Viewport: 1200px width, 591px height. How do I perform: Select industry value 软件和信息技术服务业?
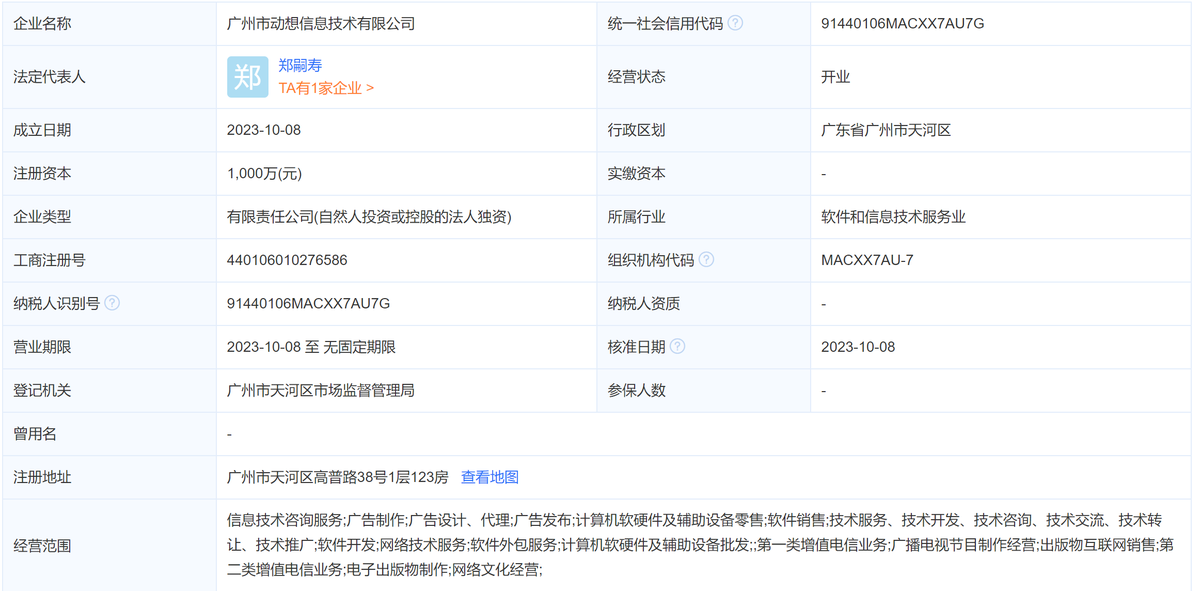tap(891, 216)
